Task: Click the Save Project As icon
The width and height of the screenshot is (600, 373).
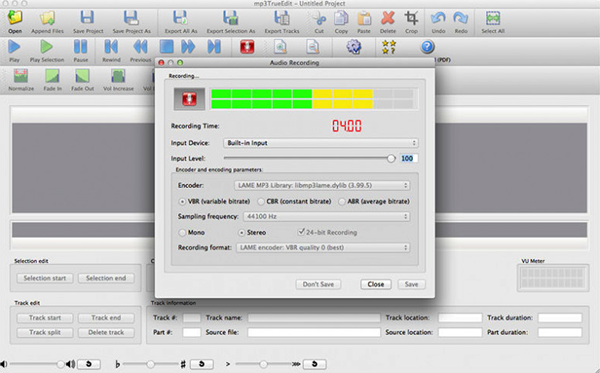Action: (x=131, y=18)
